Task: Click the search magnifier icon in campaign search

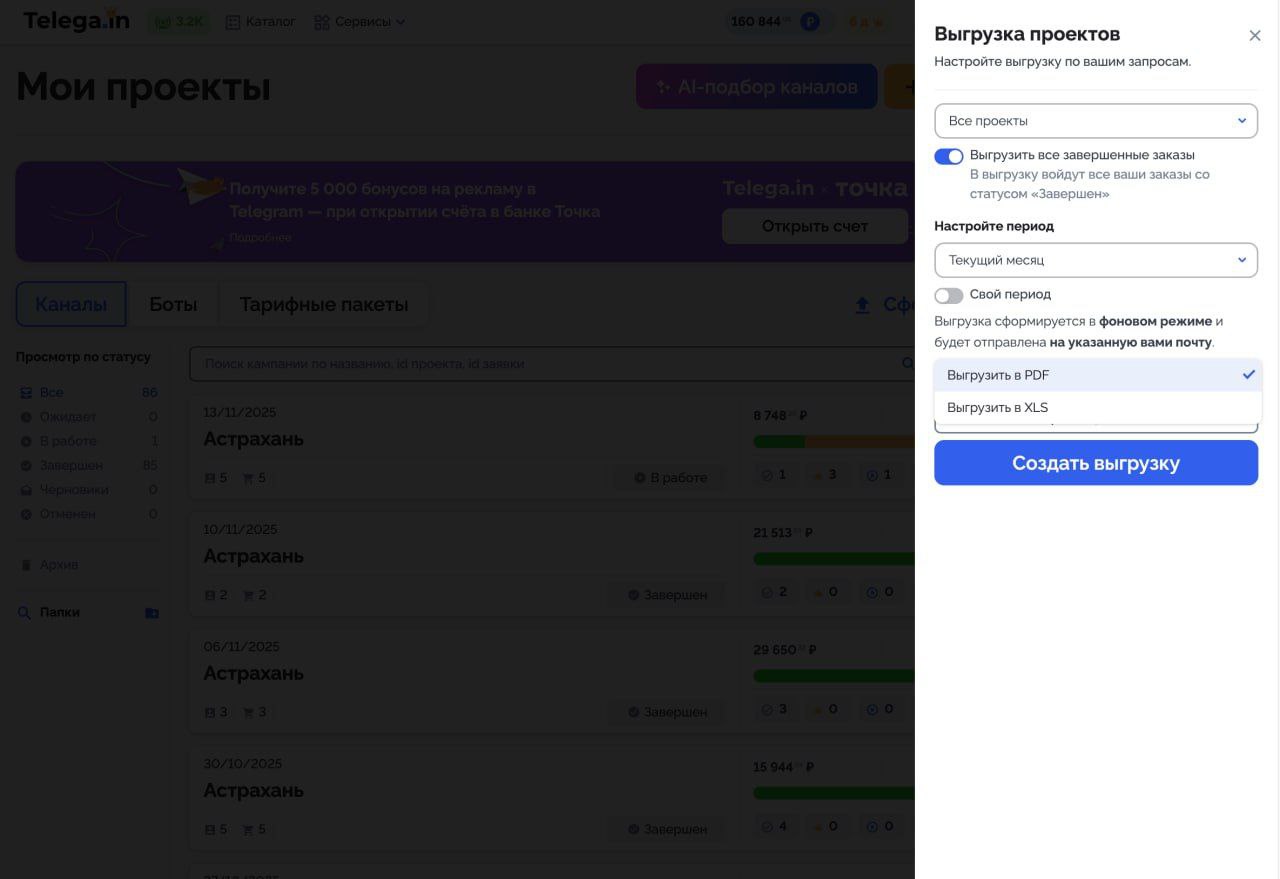Action: click(x=907, y=364)
